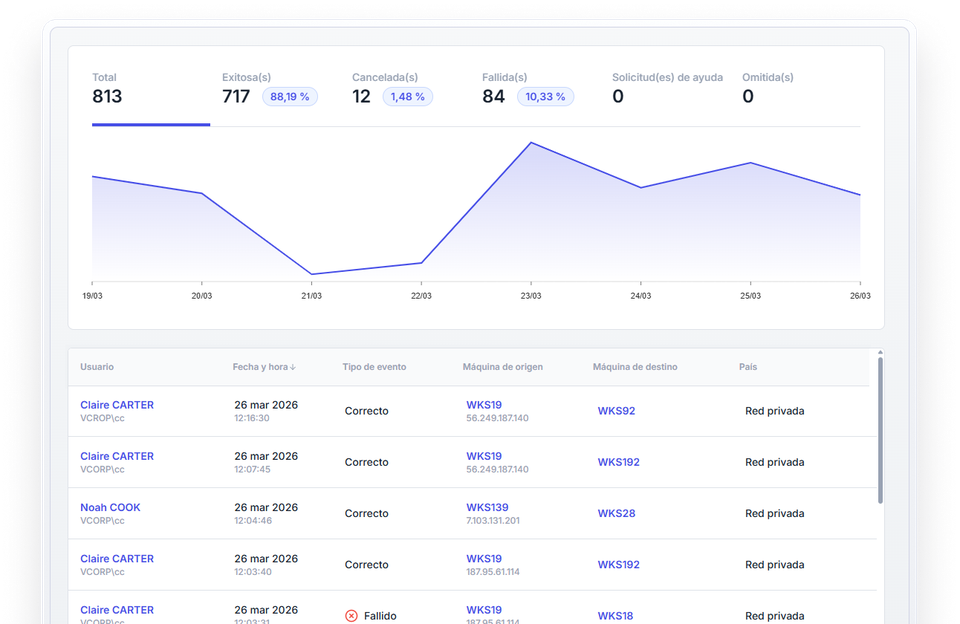Sort by the Fecha y hora arrow icon
The width and height of the screenshot is (960, 624).
point(293,367)
